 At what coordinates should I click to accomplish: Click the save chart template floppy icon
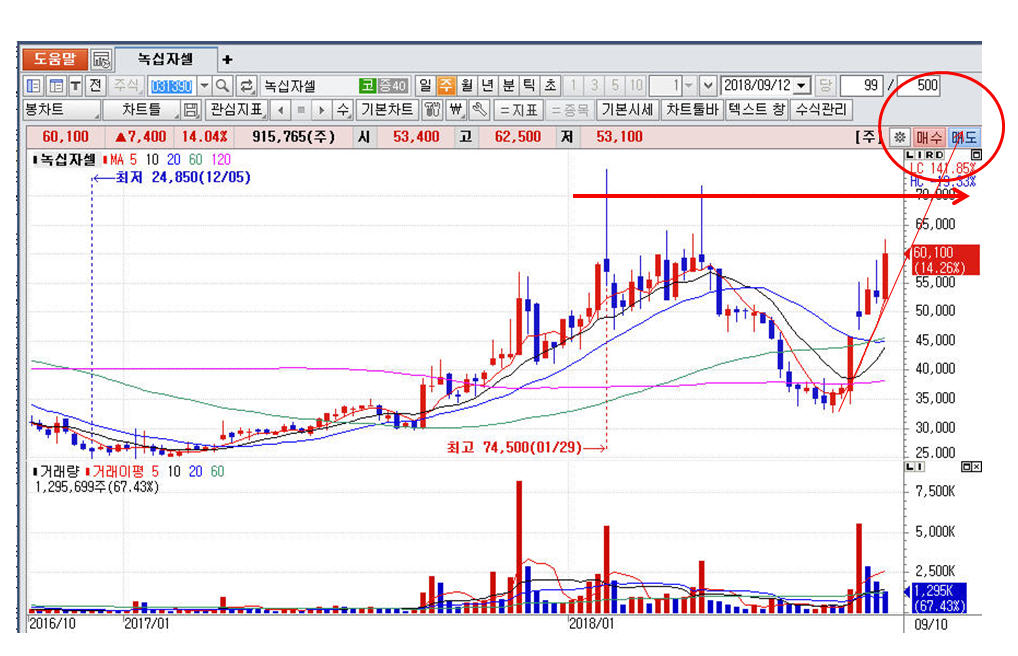tap(191, 110)
